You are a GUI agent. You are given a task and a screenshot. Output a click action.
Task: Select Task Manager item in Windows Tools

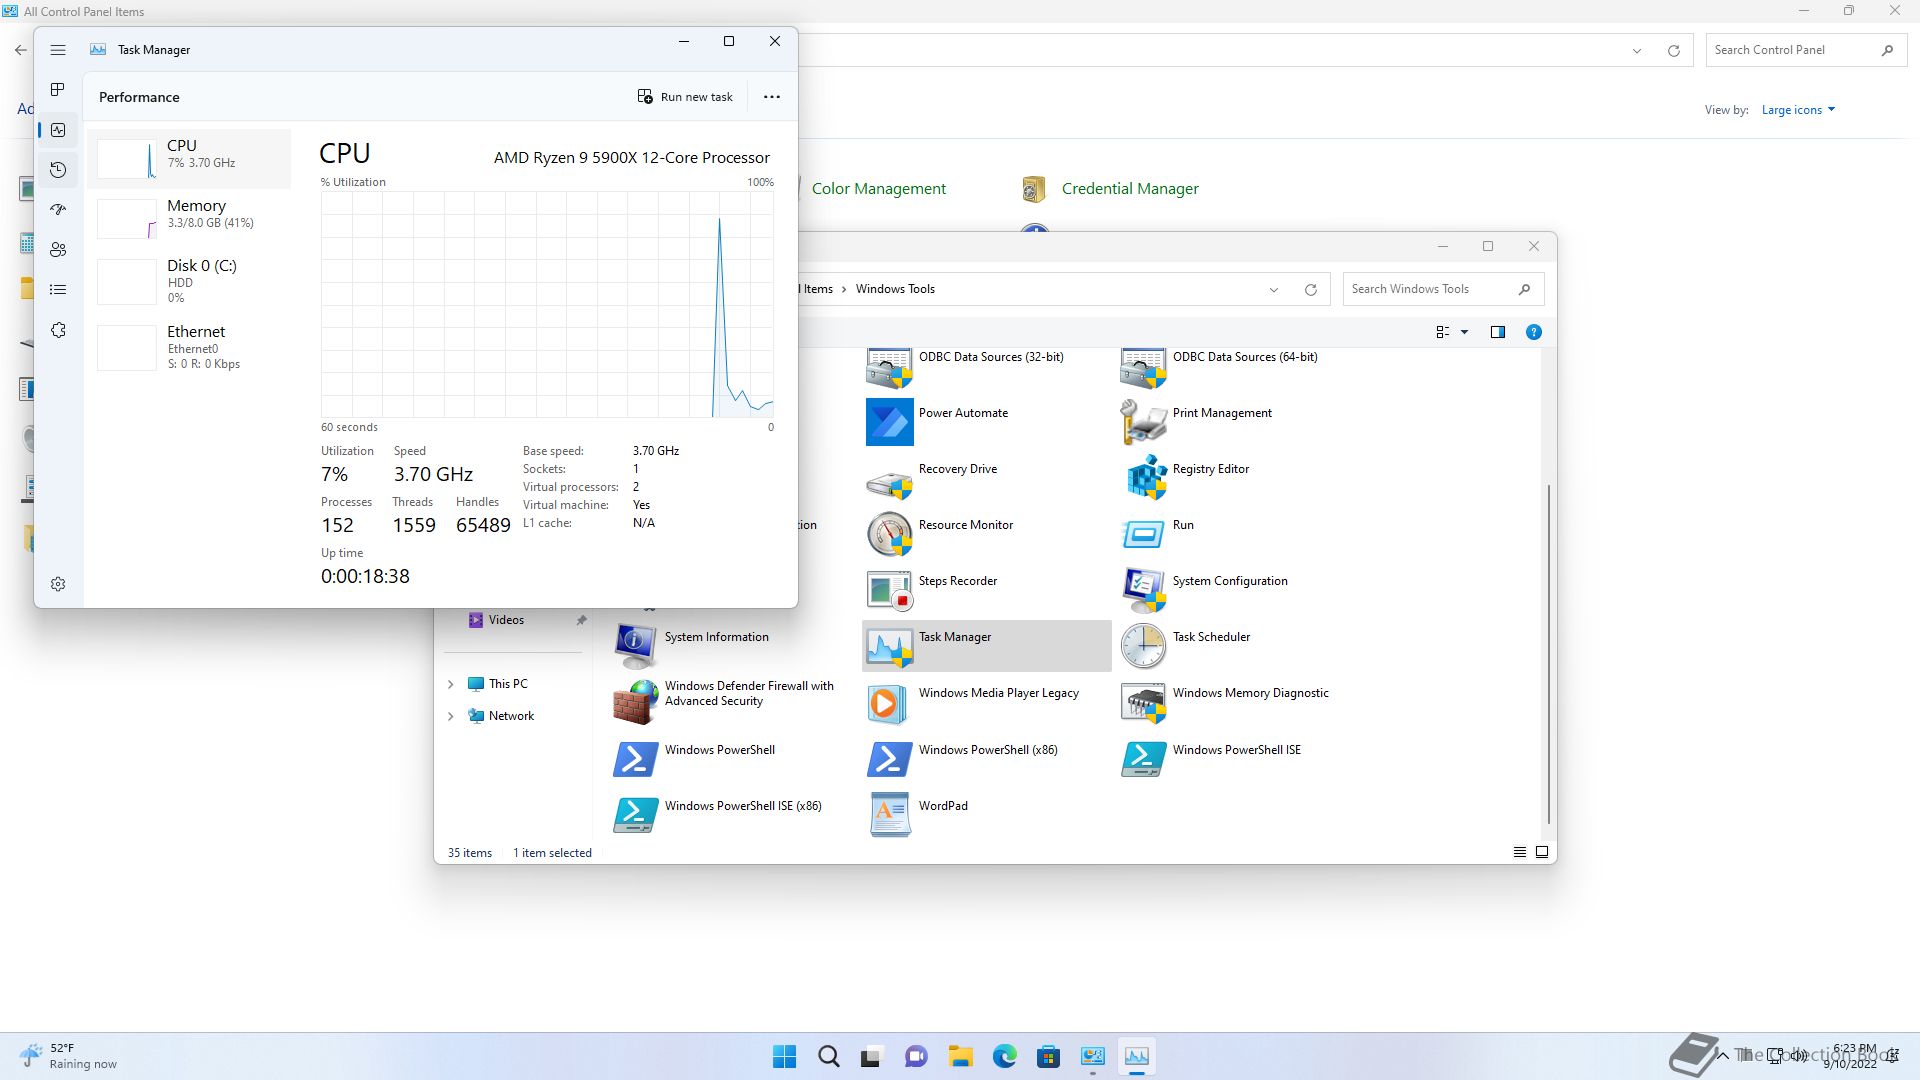point(987,646)
